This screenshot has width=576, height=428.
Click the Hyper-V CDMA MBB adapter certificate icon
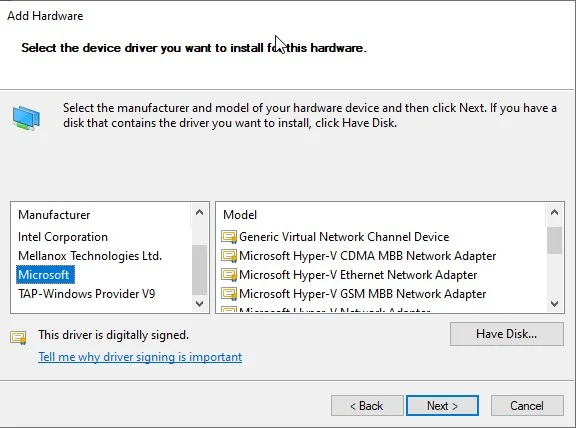(228, 256)
